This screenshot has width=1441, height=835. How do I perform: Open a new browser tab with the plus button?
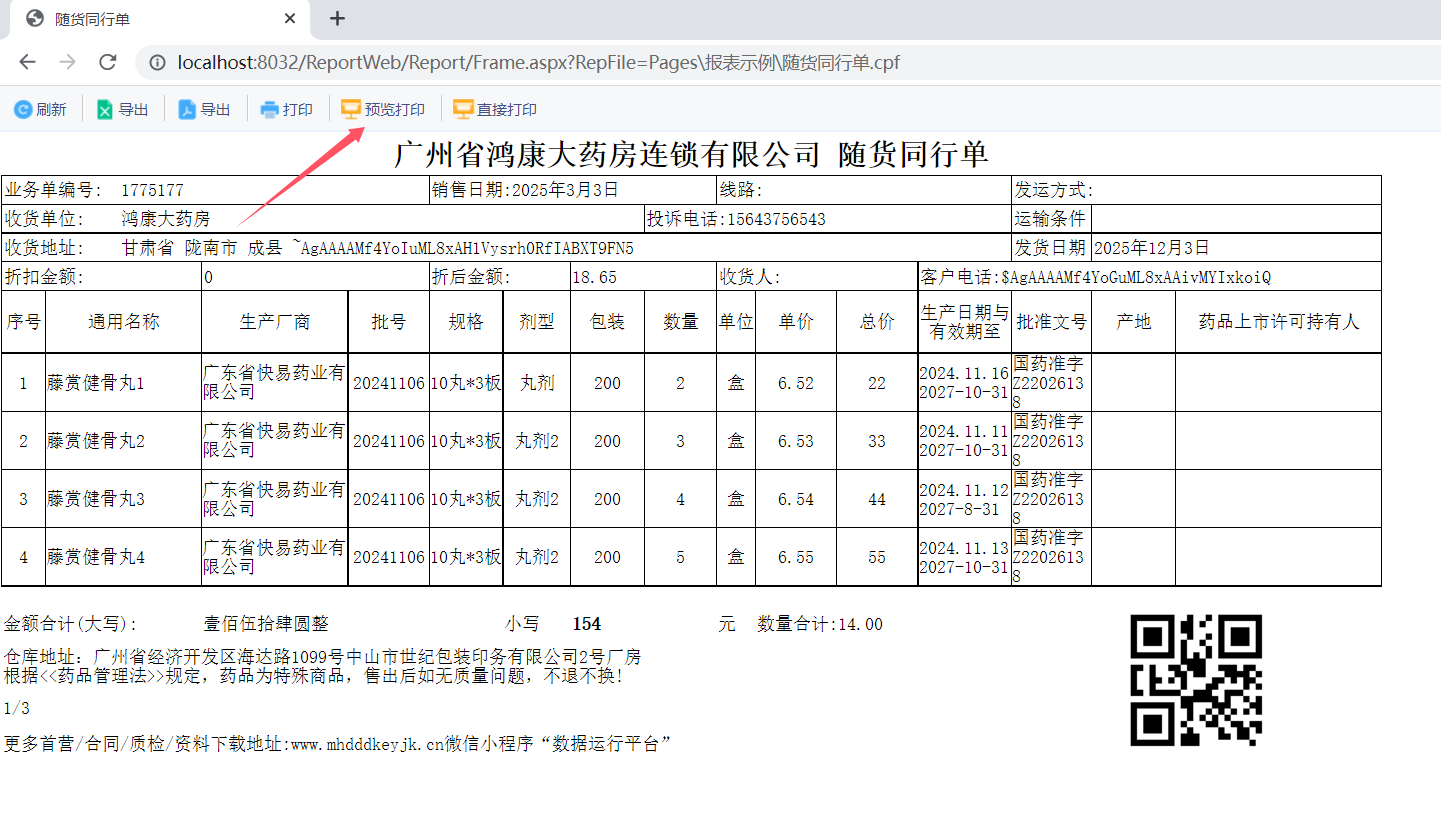pyautogui.click(x=337, y=18)
